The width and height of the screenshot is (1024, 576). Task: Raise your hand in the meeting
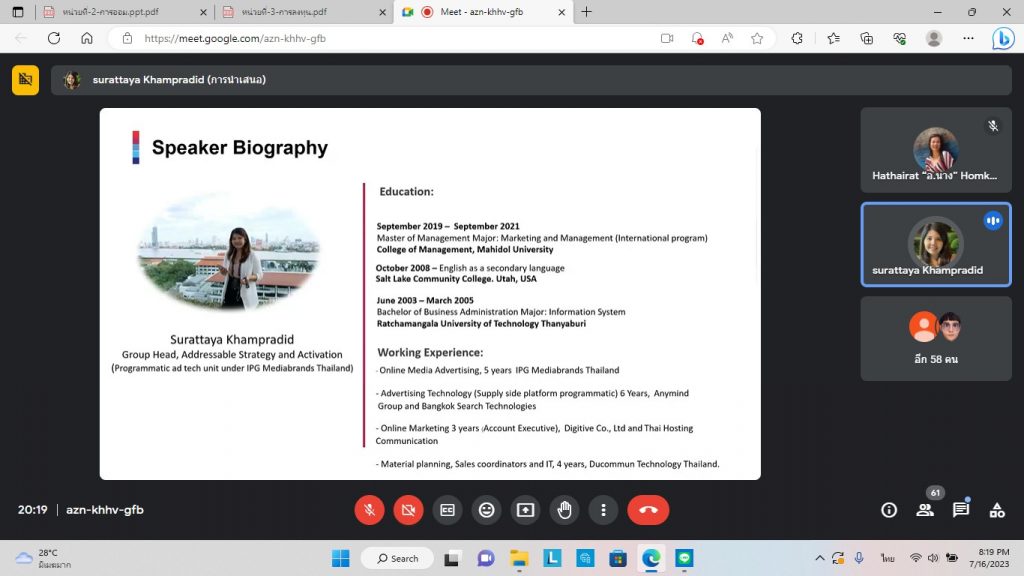(564, 510)
